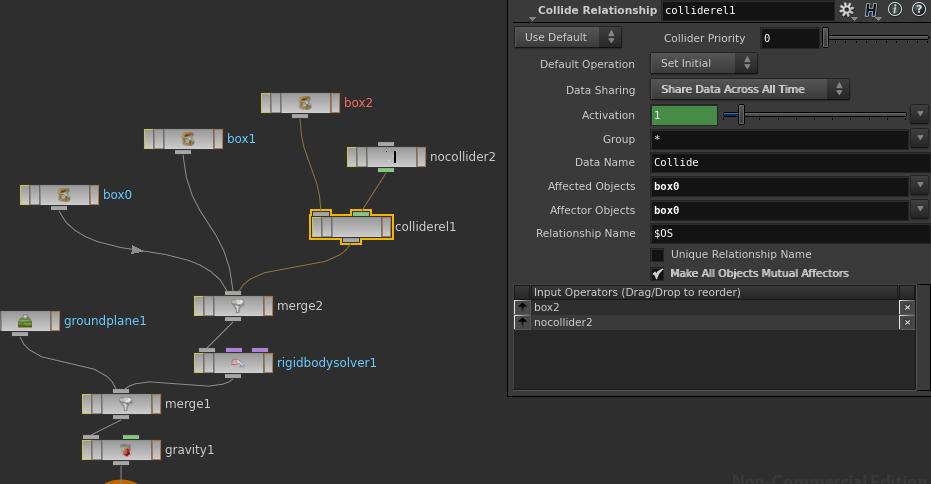Open the H presets menu icon
Image resolution: width=931 pixels, height=484 pixels.
click(871, 10)
